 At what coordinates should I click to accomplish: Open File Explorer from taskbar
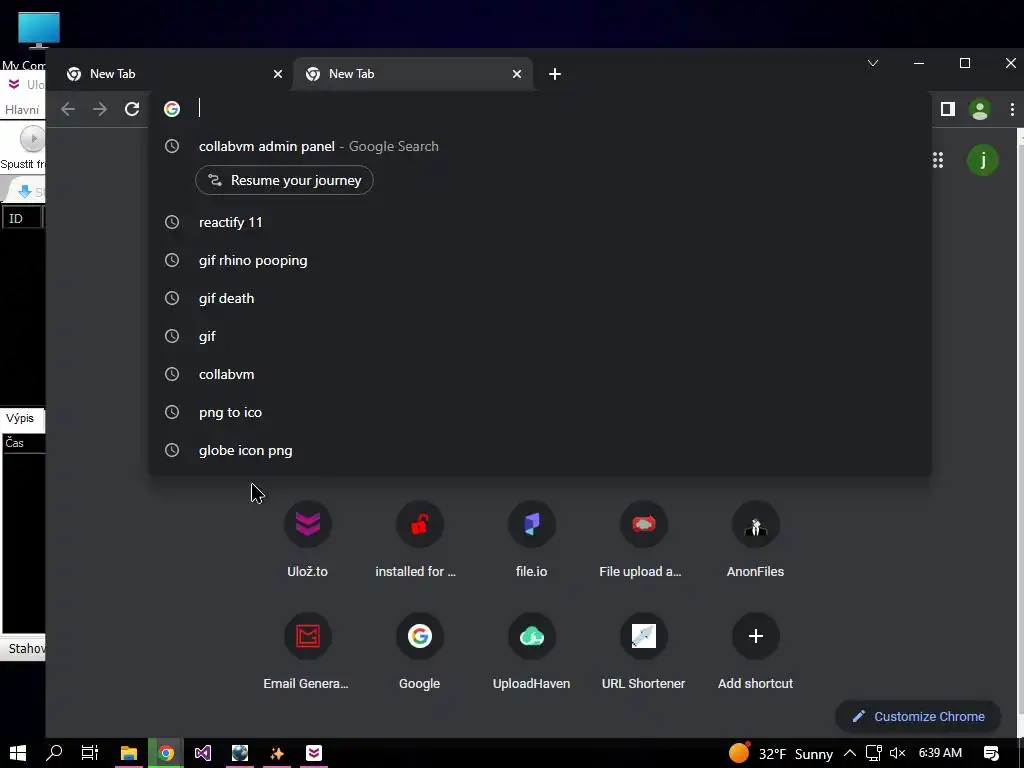(129, 753)
